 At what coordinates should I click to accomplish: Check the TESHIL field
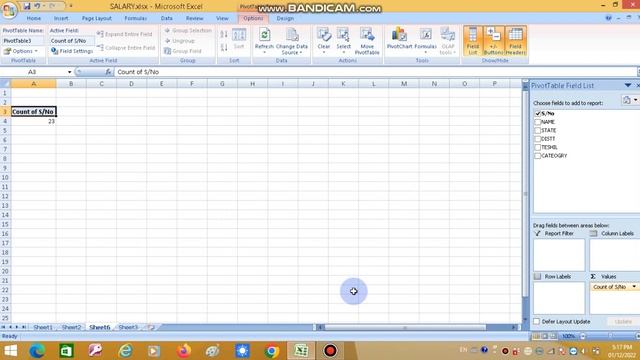538,147
